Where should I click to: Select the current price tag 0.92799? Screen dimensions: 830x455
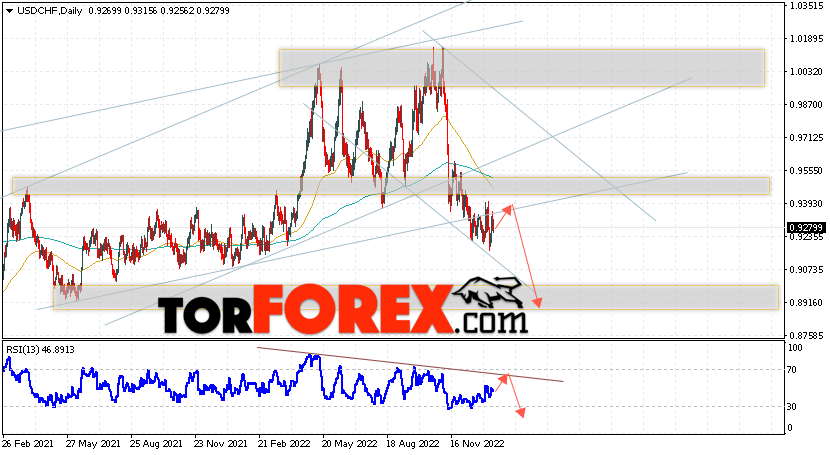pyautogui.click(x=806, y=228)
